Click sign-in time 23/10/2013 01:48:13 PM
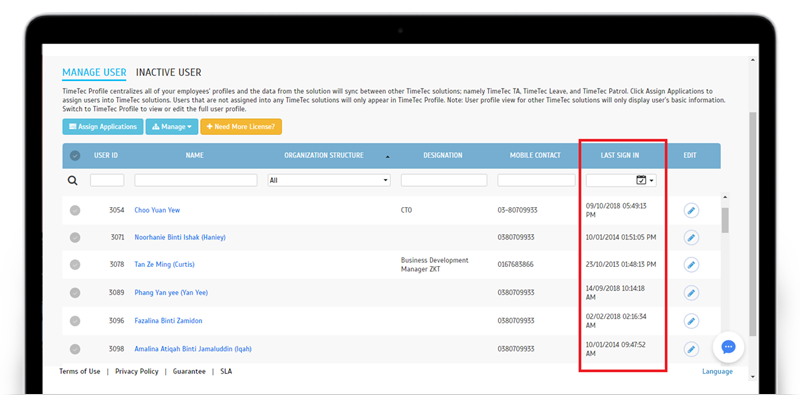The width and height of the screenshot is (800, 395). coord(621,265)
